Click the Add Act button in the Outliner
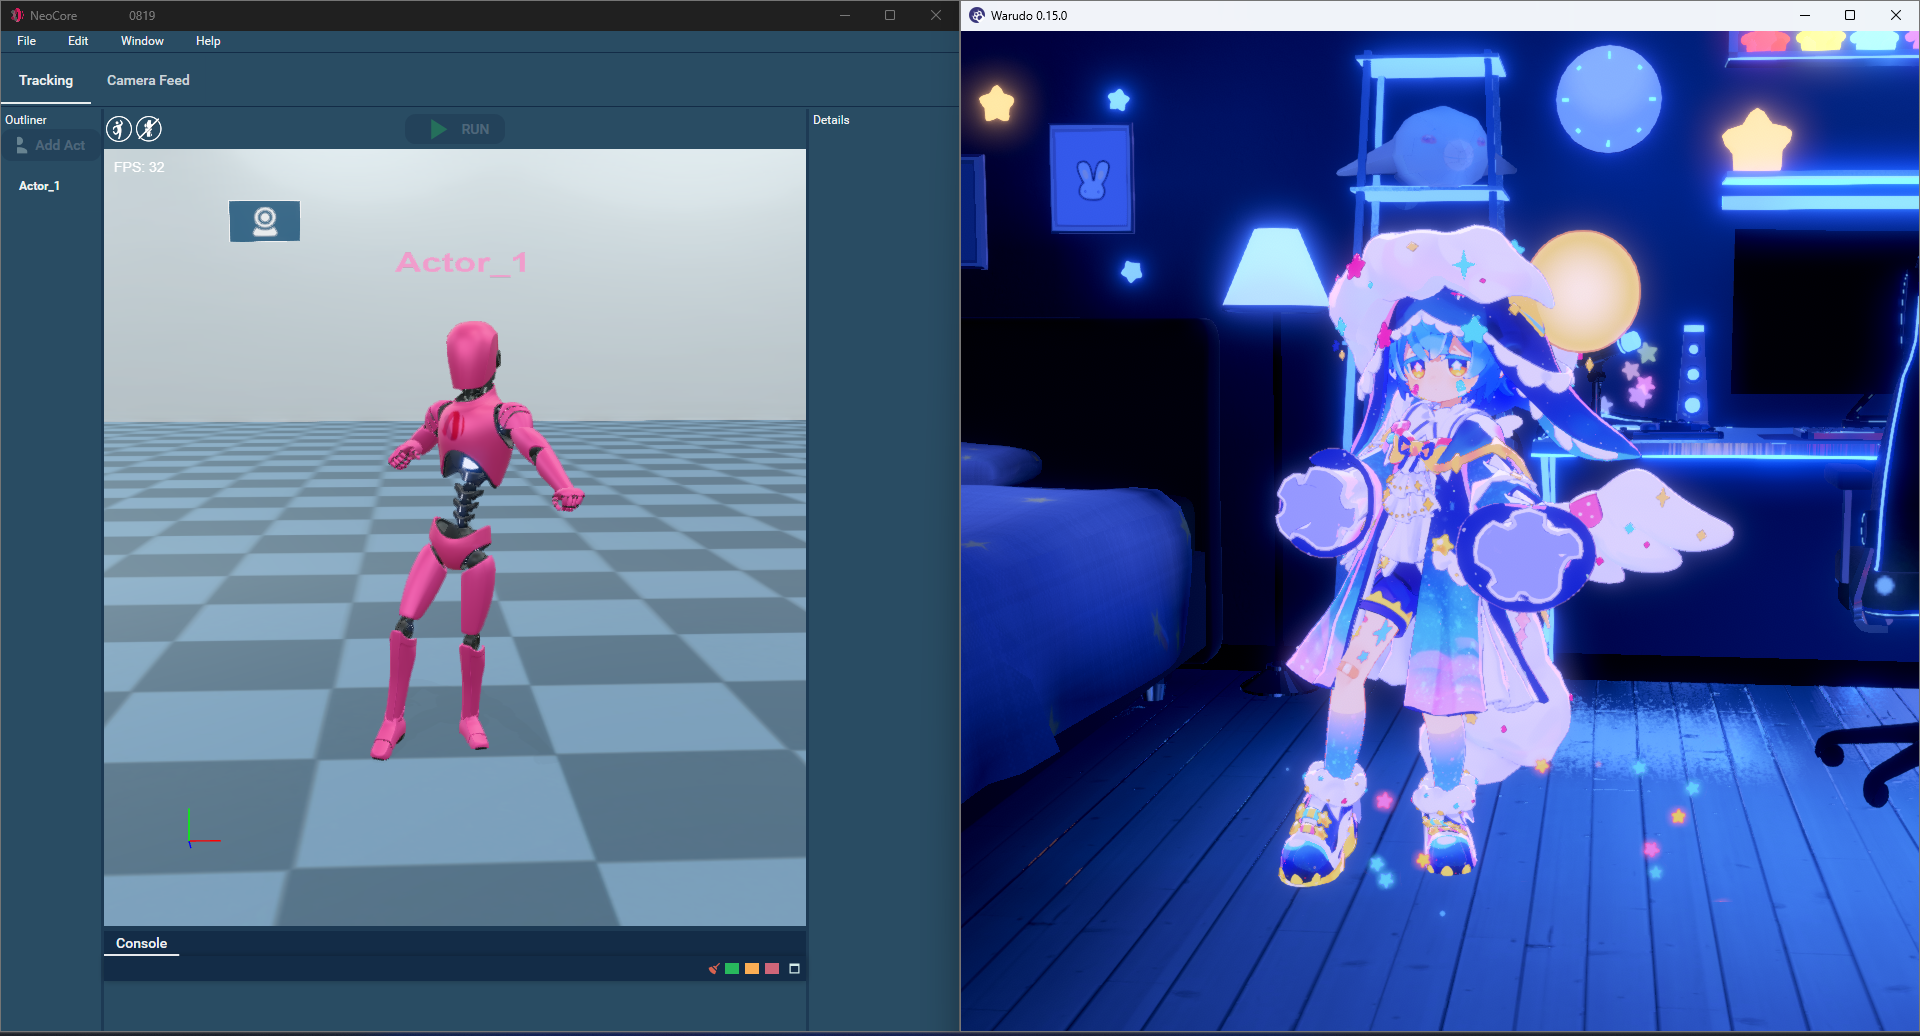Viewport: 1920px width, 1036px height. click(51, 145)
